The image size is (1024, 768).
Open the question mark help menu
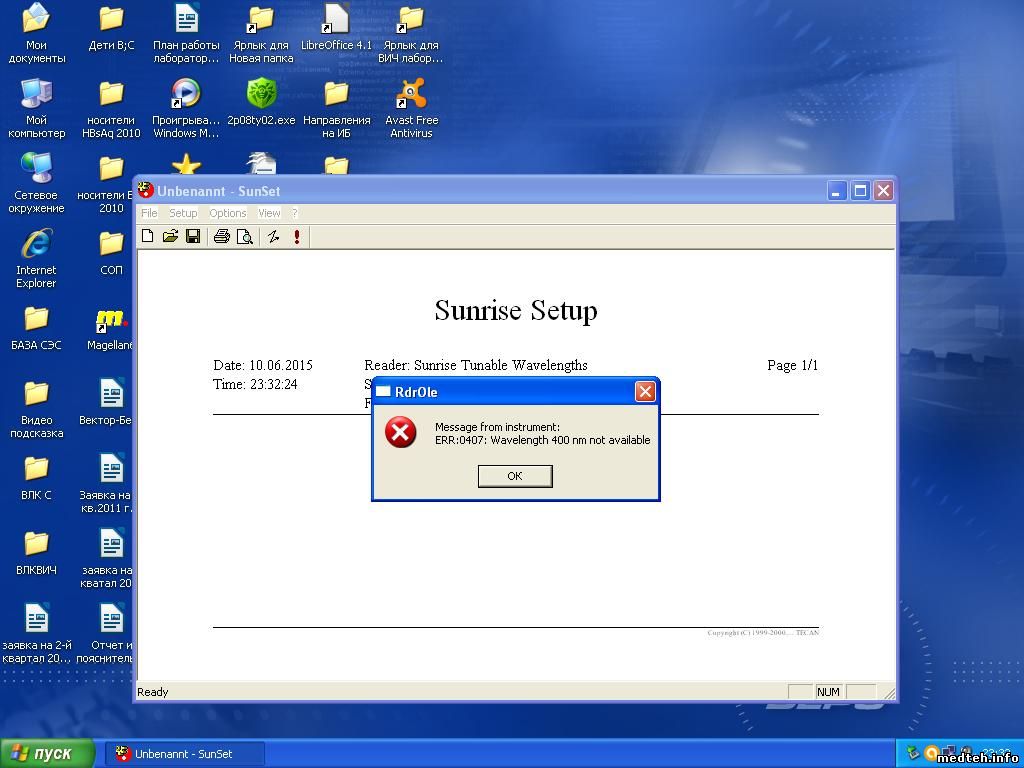(x=295, y=213)
